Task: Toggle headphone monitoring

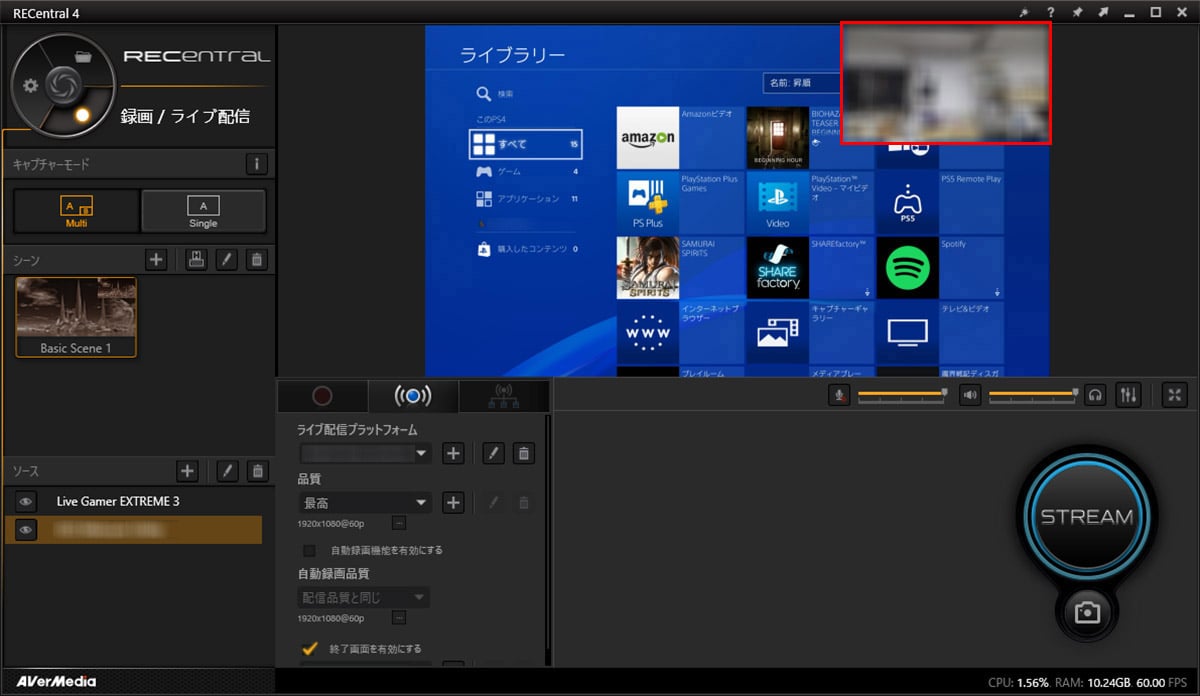Action: [1096, 395]
